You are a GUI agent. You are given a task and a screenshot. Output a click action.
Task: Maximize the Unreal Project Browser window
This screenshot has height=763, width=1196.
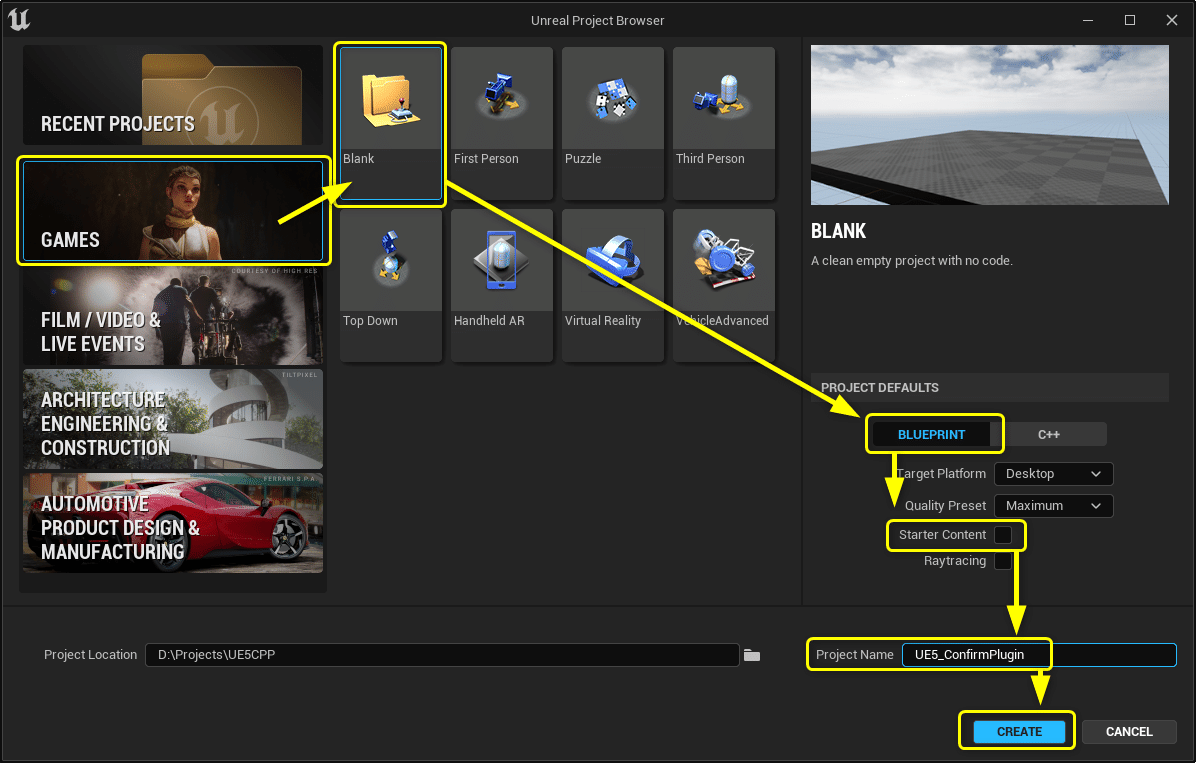pyautogui.click(x=1130, y=20)
